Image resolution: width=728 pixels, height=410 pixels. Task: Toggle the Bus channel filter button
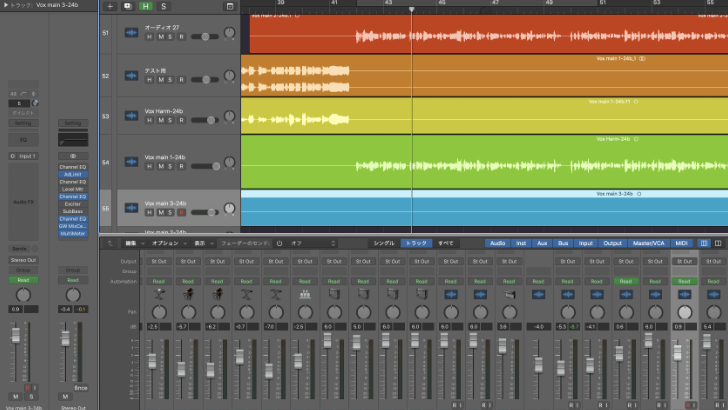(563, 243)
